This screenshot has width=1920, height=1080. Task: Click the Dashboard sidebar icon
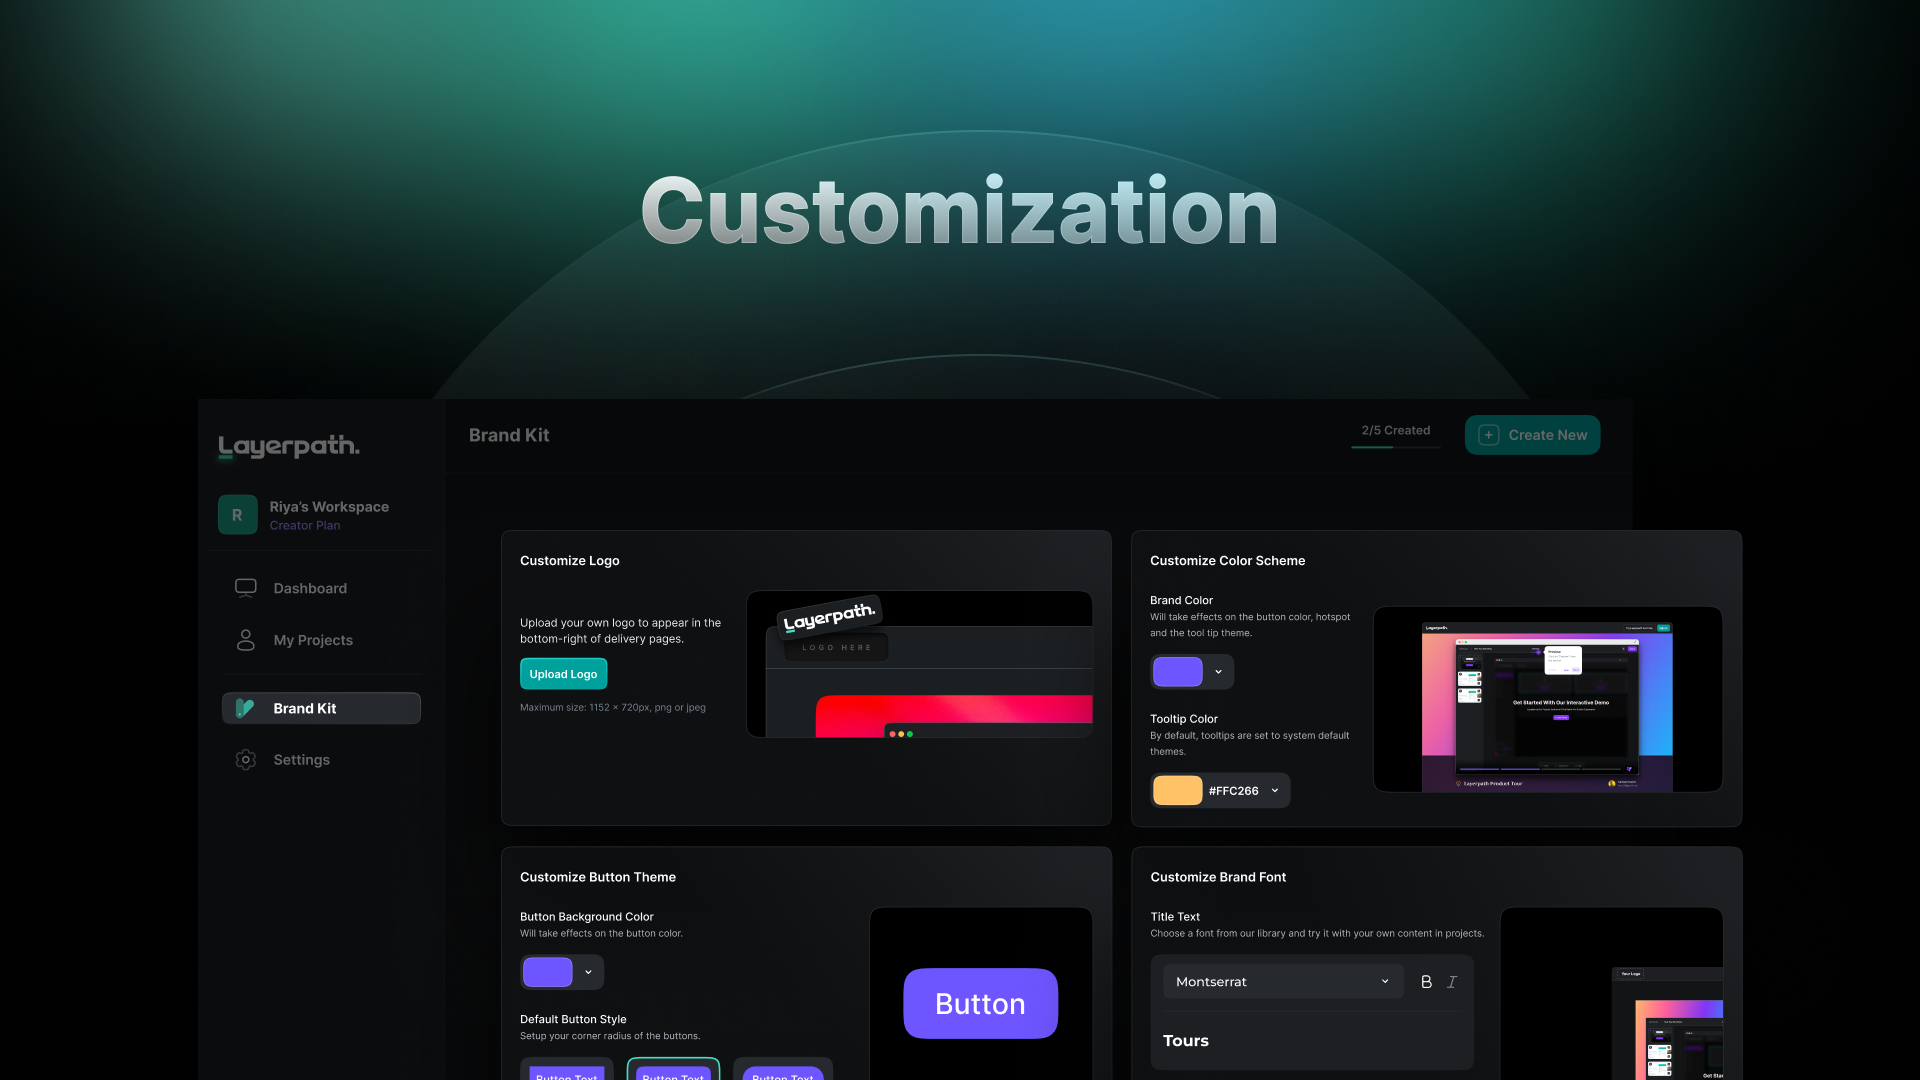[244, 588]
